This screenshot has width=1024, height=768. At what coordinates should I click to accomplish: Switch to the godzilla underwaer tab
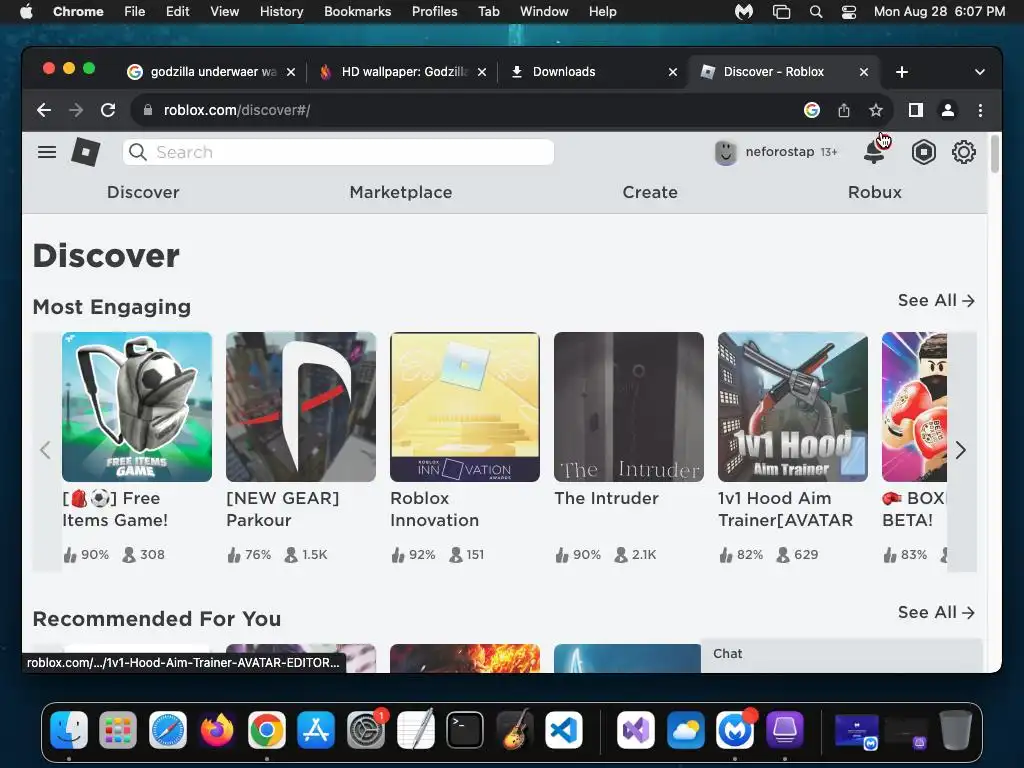(213, 72)
